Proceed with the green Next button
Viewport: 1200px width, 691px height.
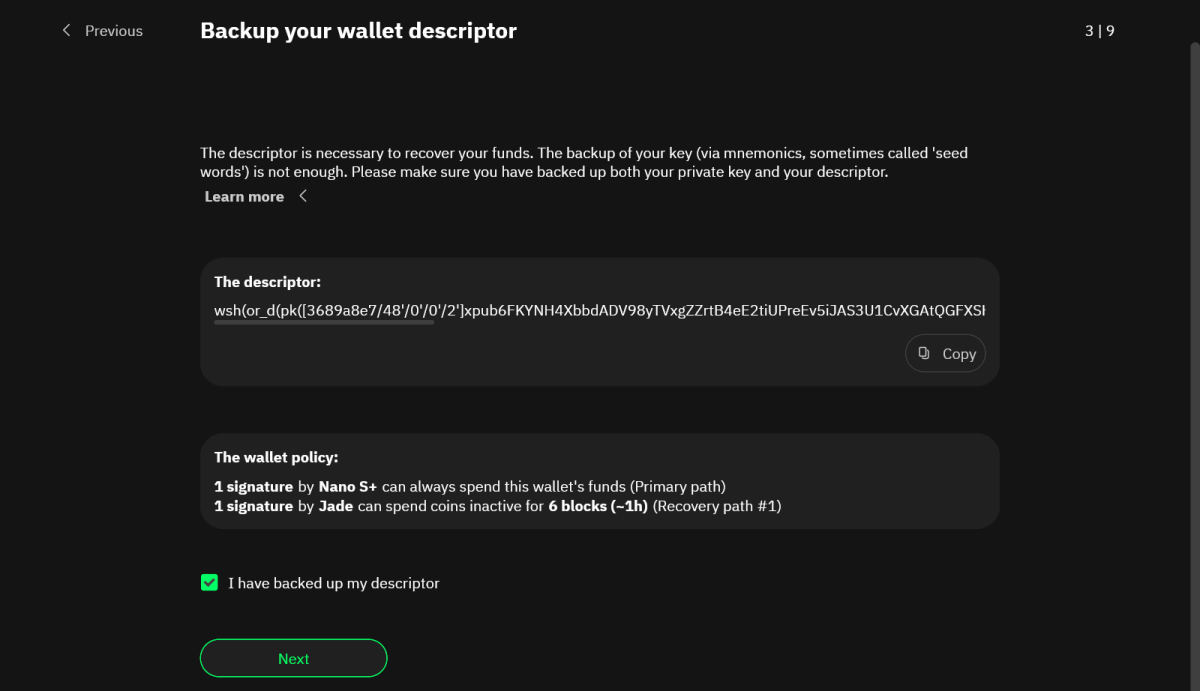[x=293, y=658]
